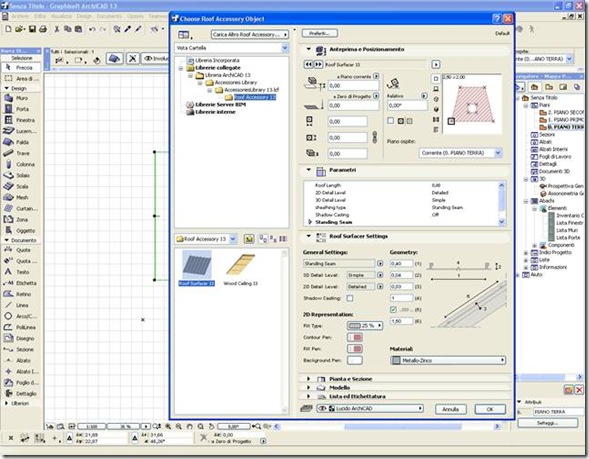Click the Settaggi button in navigator

pyautogui.click(x=547, y=423)
